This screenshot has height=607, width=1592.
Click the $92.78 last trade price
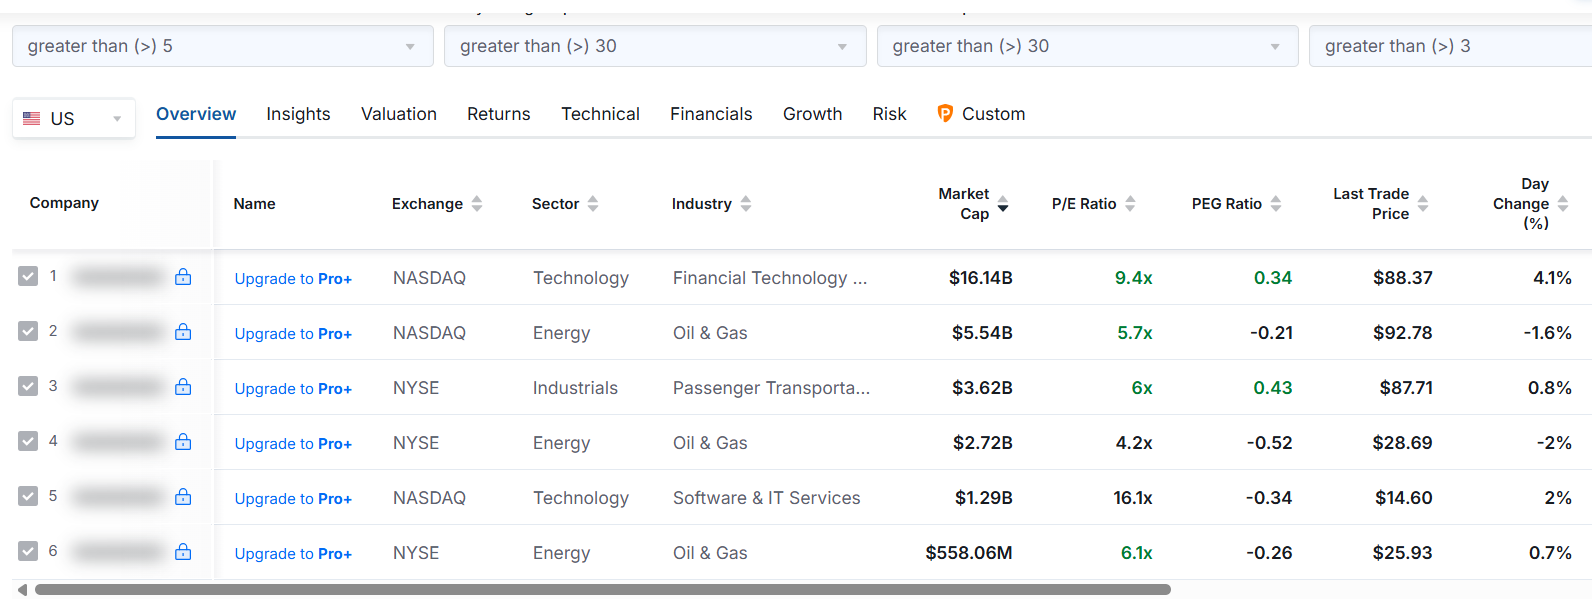click(1402, 333)
